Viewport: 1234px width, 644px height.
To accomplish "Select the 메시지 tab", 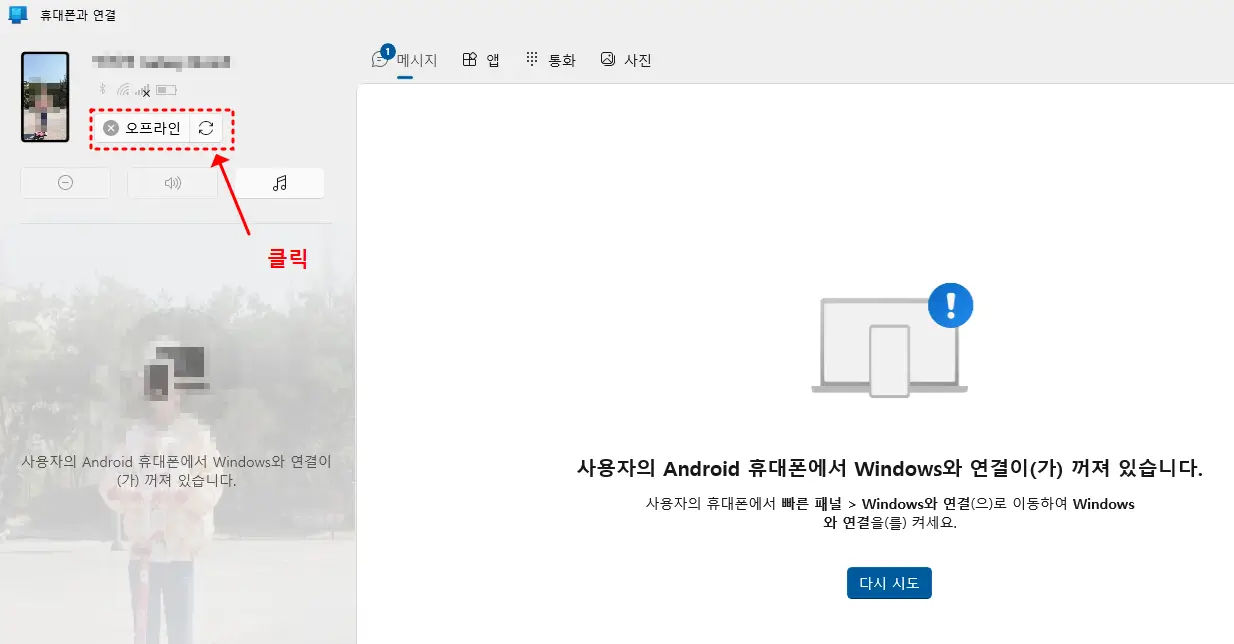I will pyautogui.click(x=410, y=59).
